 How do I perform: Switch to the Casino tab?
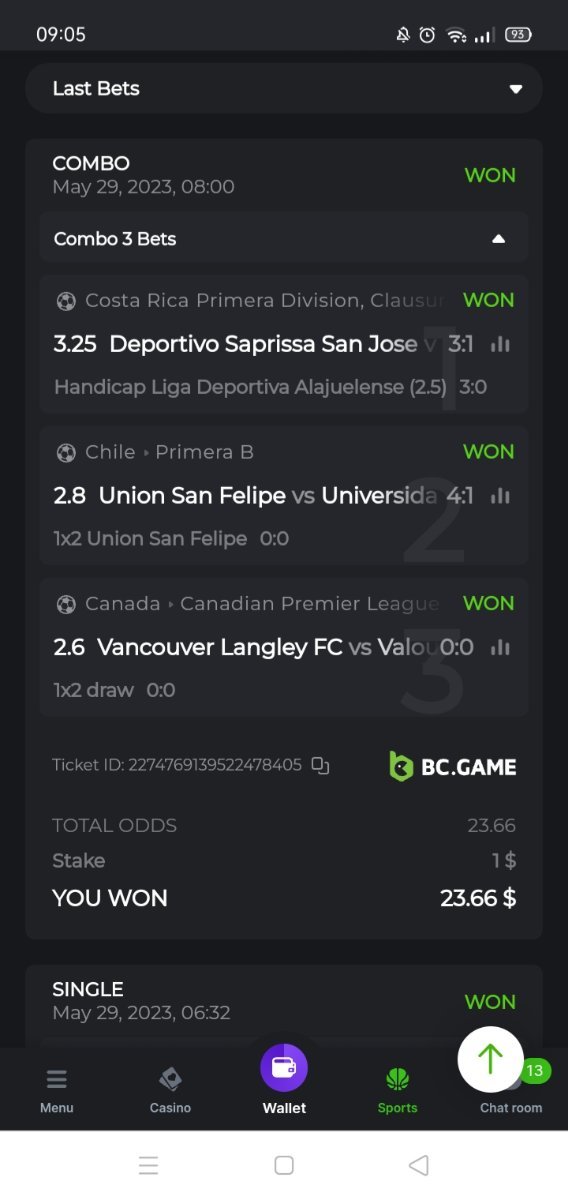[170, 1091]
